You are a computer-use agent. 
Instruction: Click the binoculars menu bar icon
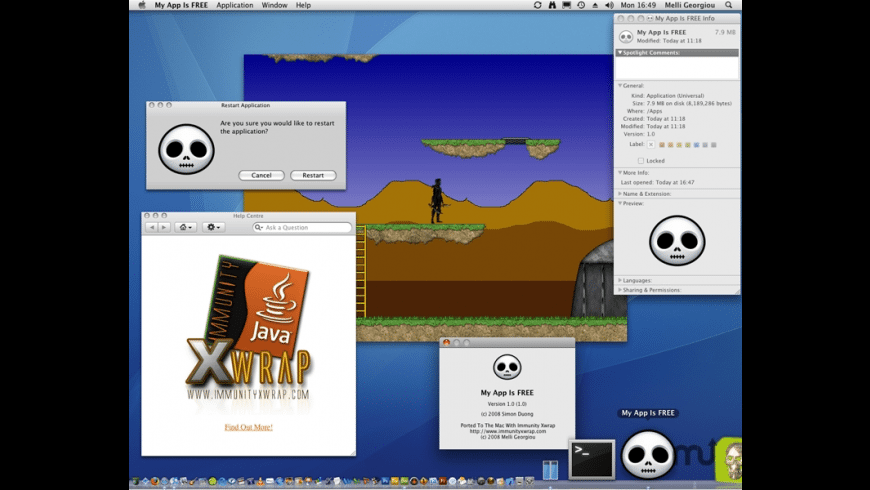point(552,5)
